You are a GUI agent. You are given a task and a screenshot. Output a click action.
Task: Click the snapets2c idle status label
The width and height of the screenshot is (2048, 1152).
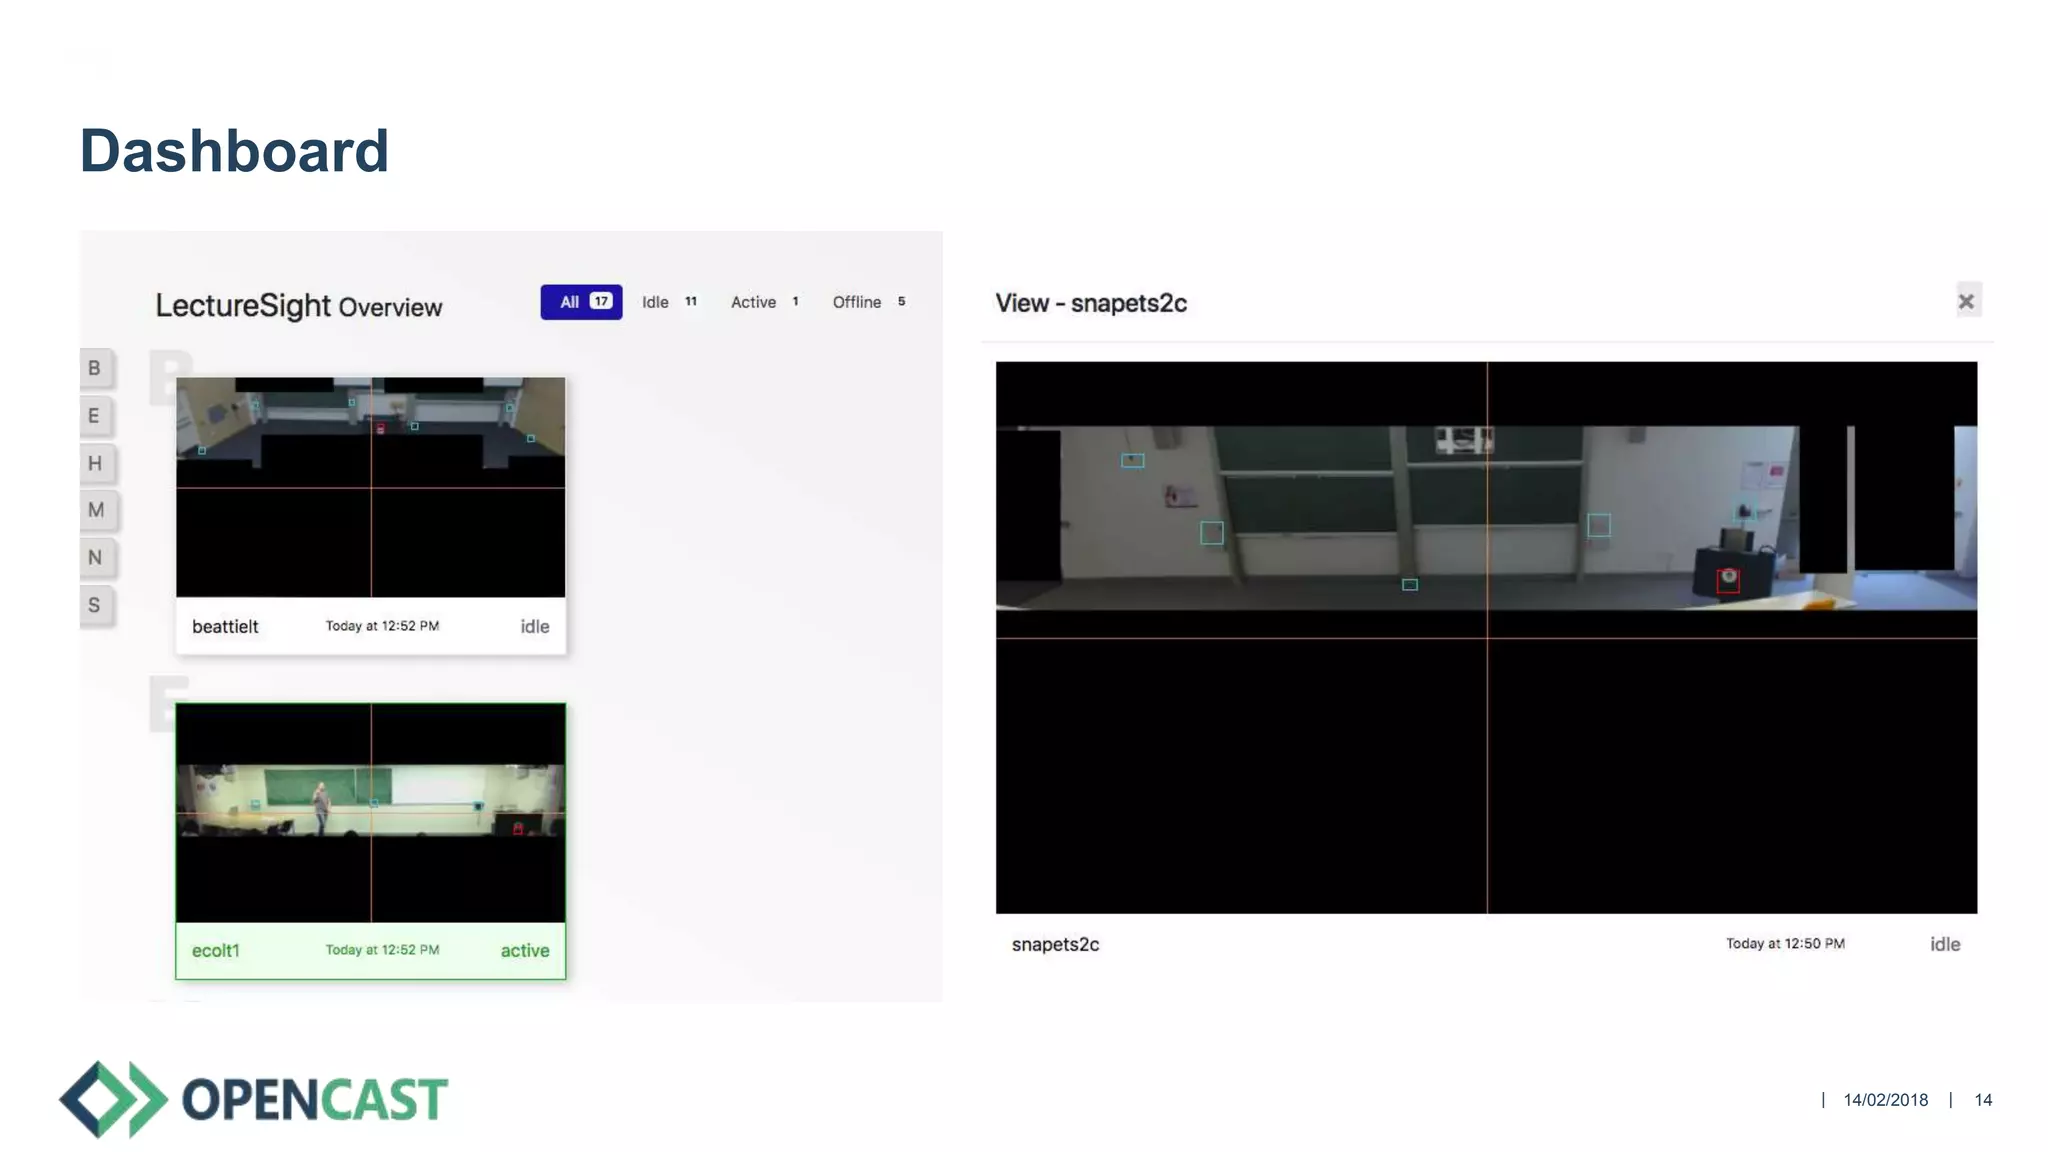[1945, 945]
